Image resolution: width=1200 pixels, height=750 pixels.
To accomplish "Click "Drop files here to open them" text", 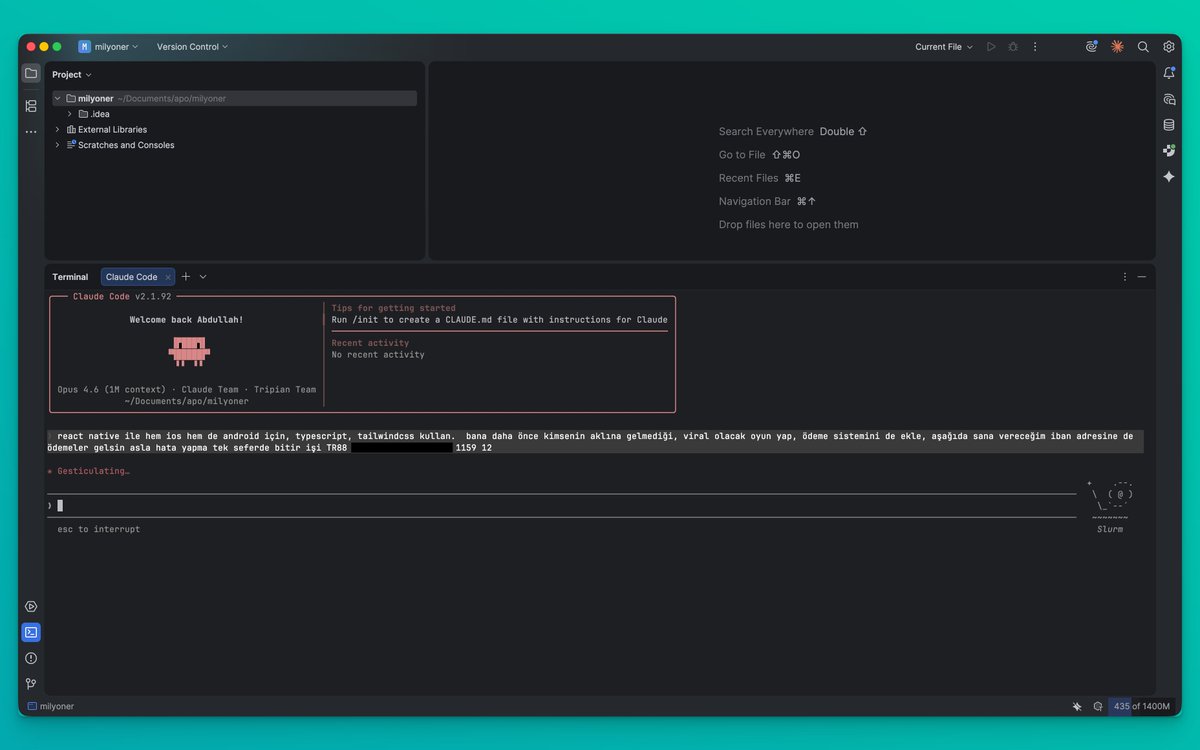I will point(788,225).
